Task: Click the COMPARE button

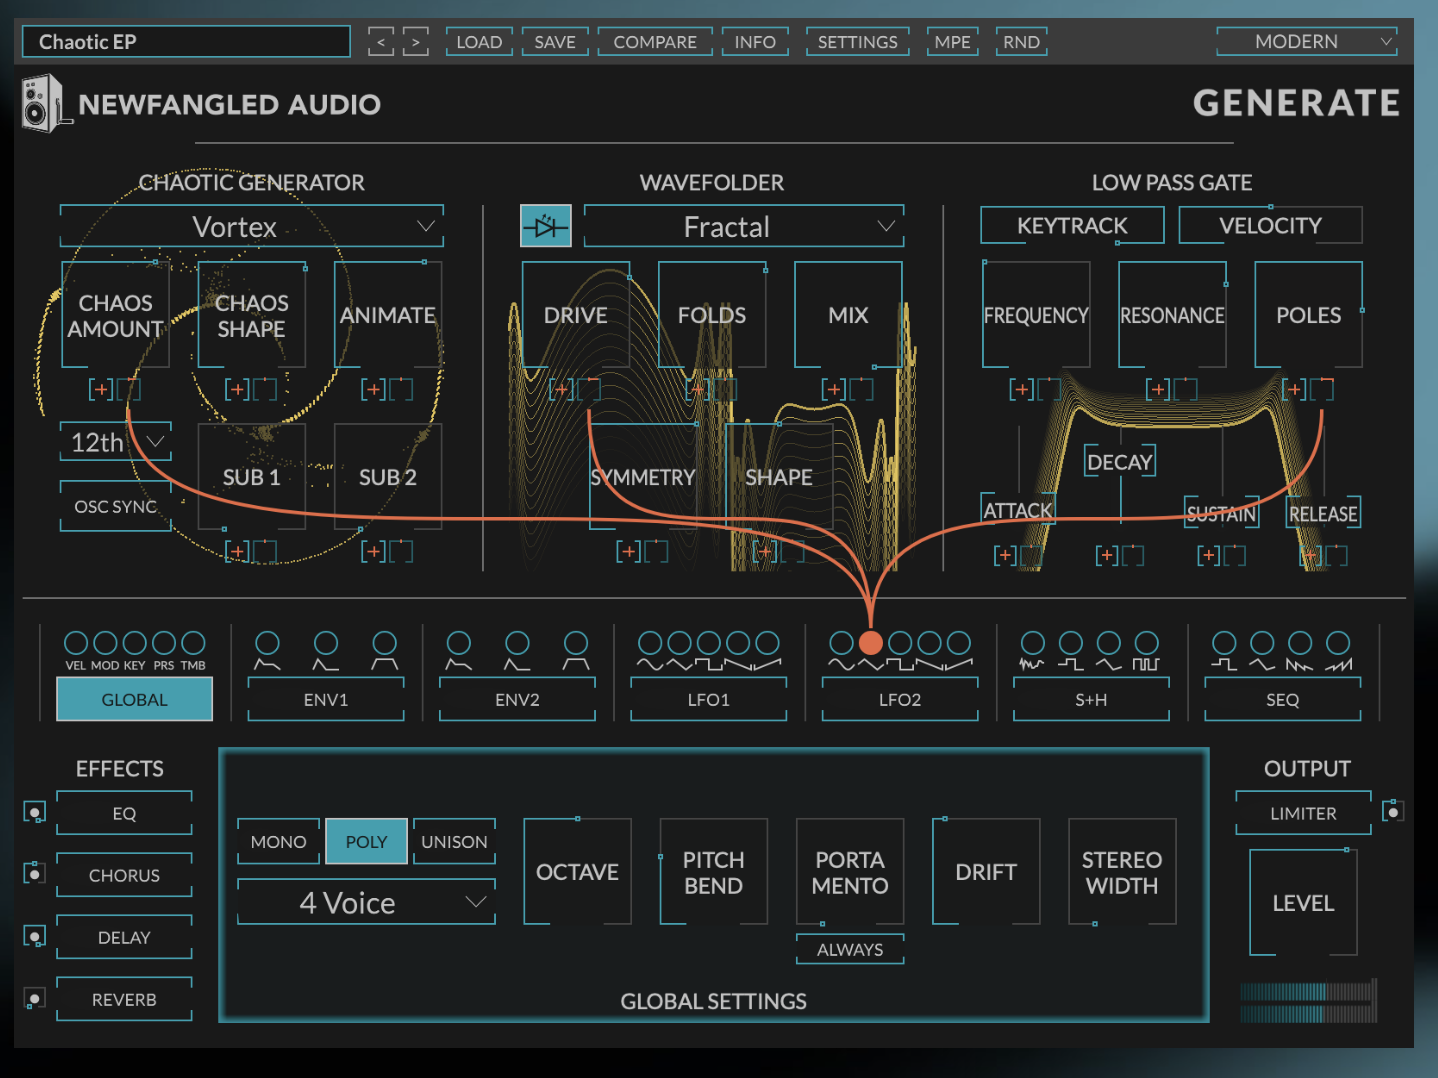Action: click(x=655, y=41)
